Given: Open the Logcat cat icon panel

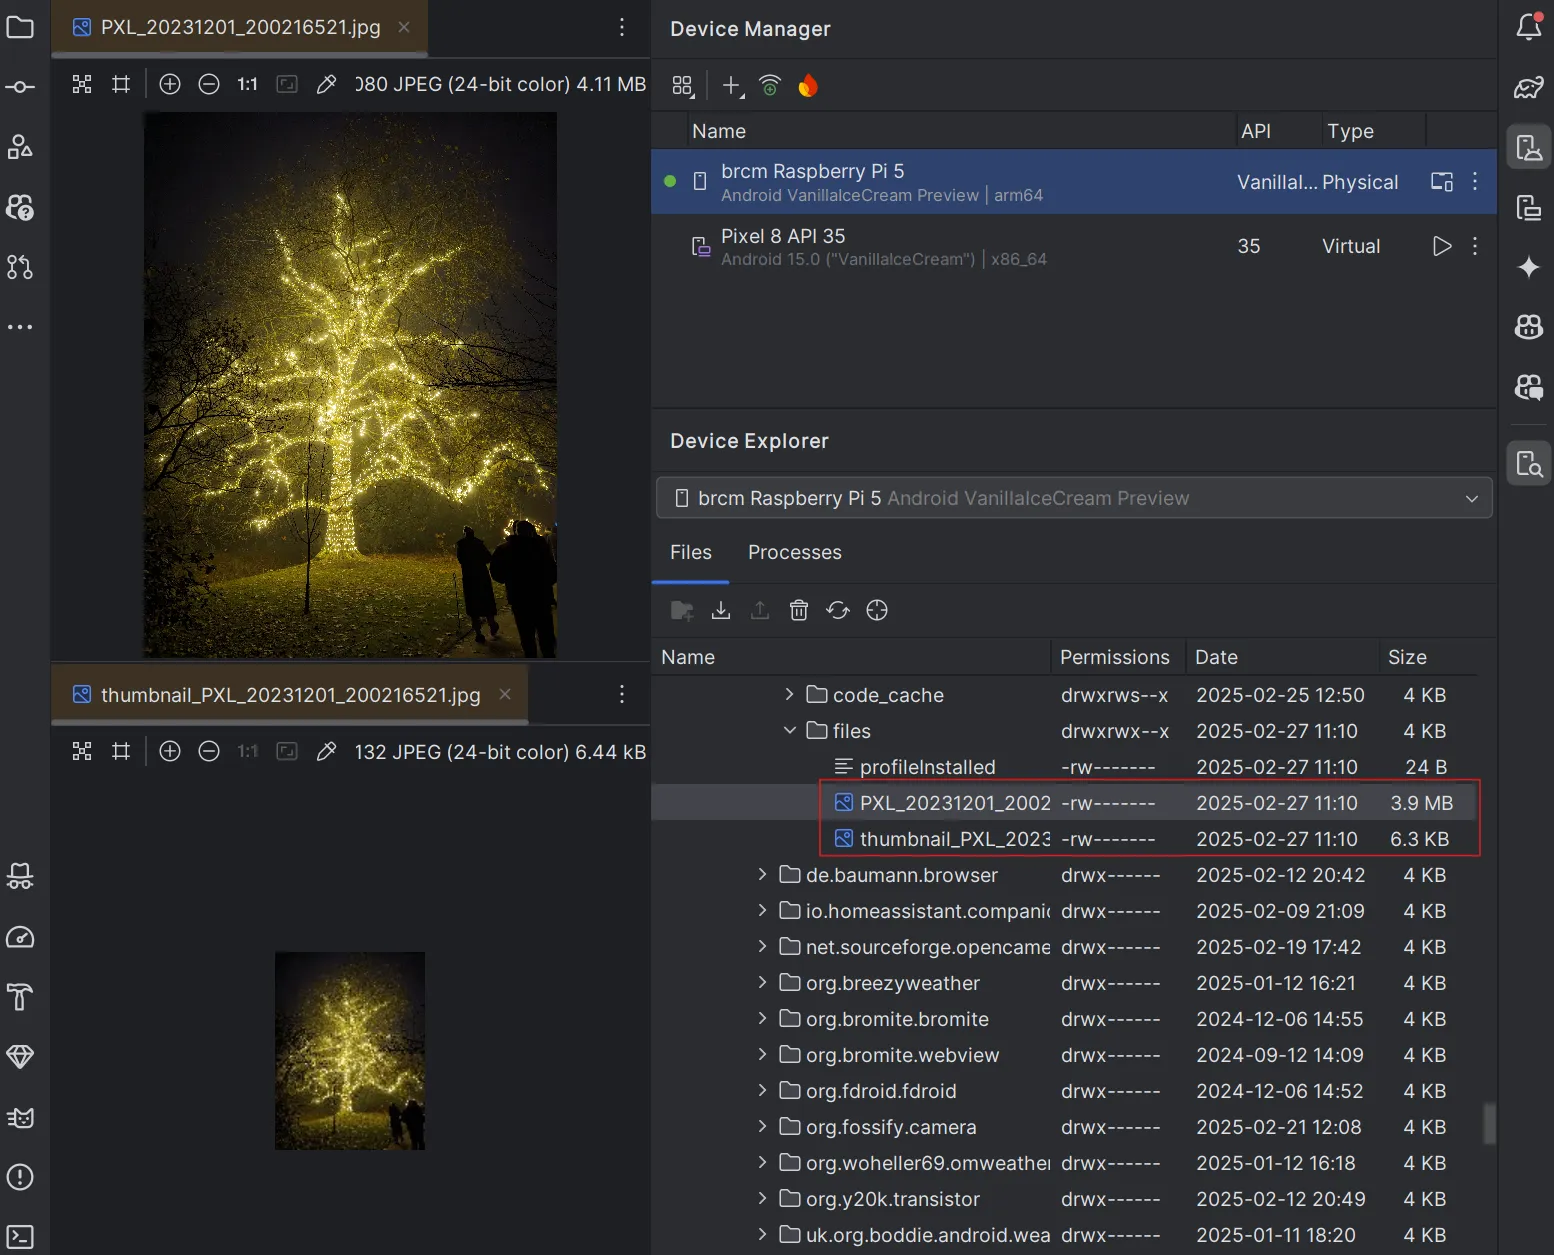Looking at the screenshot, I should coord(20,1117).
